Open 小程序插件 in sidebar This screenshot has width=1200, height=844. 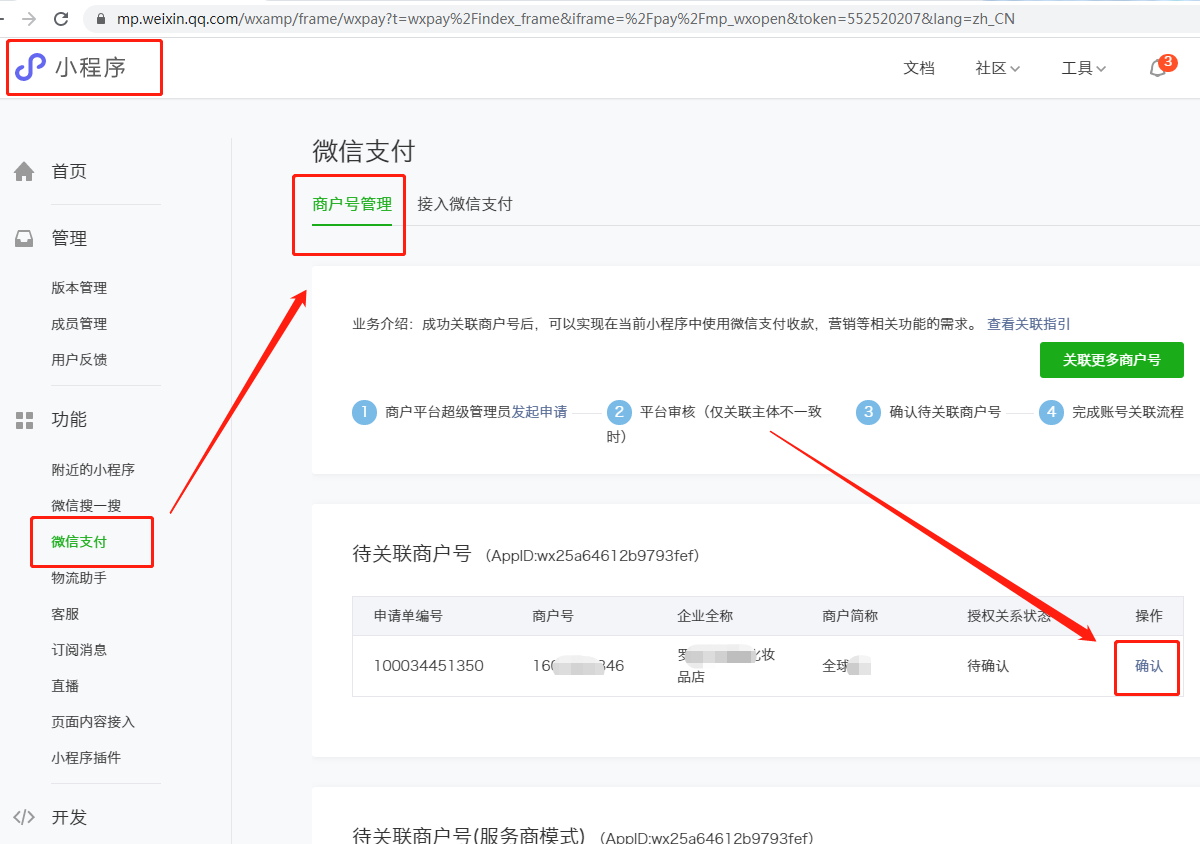pos(86,758)
